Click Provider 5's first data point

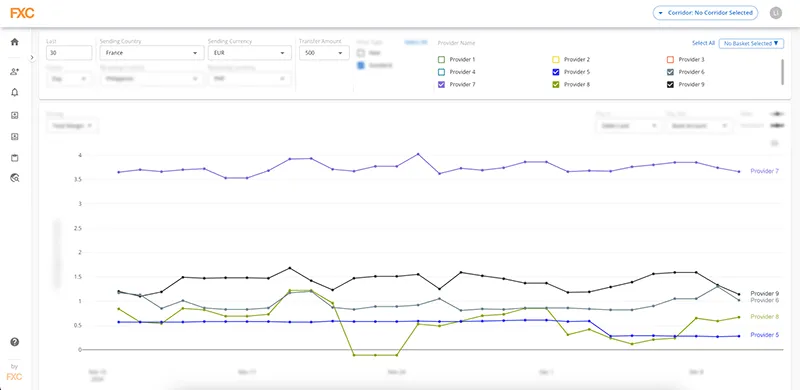[x=119, y=322]
